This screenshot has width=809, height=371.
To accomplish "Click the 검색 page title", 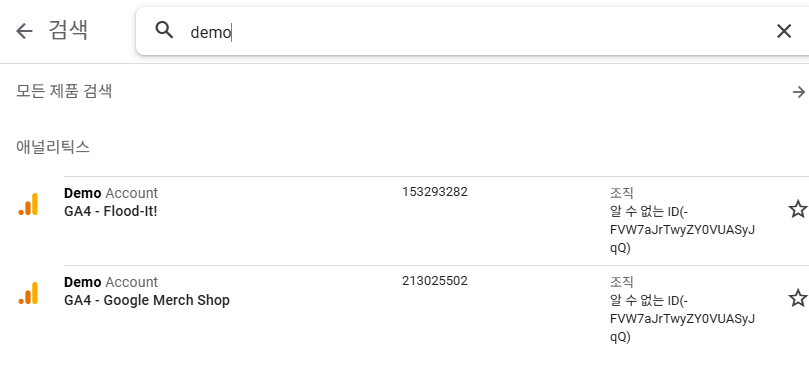I will point(68,30).
